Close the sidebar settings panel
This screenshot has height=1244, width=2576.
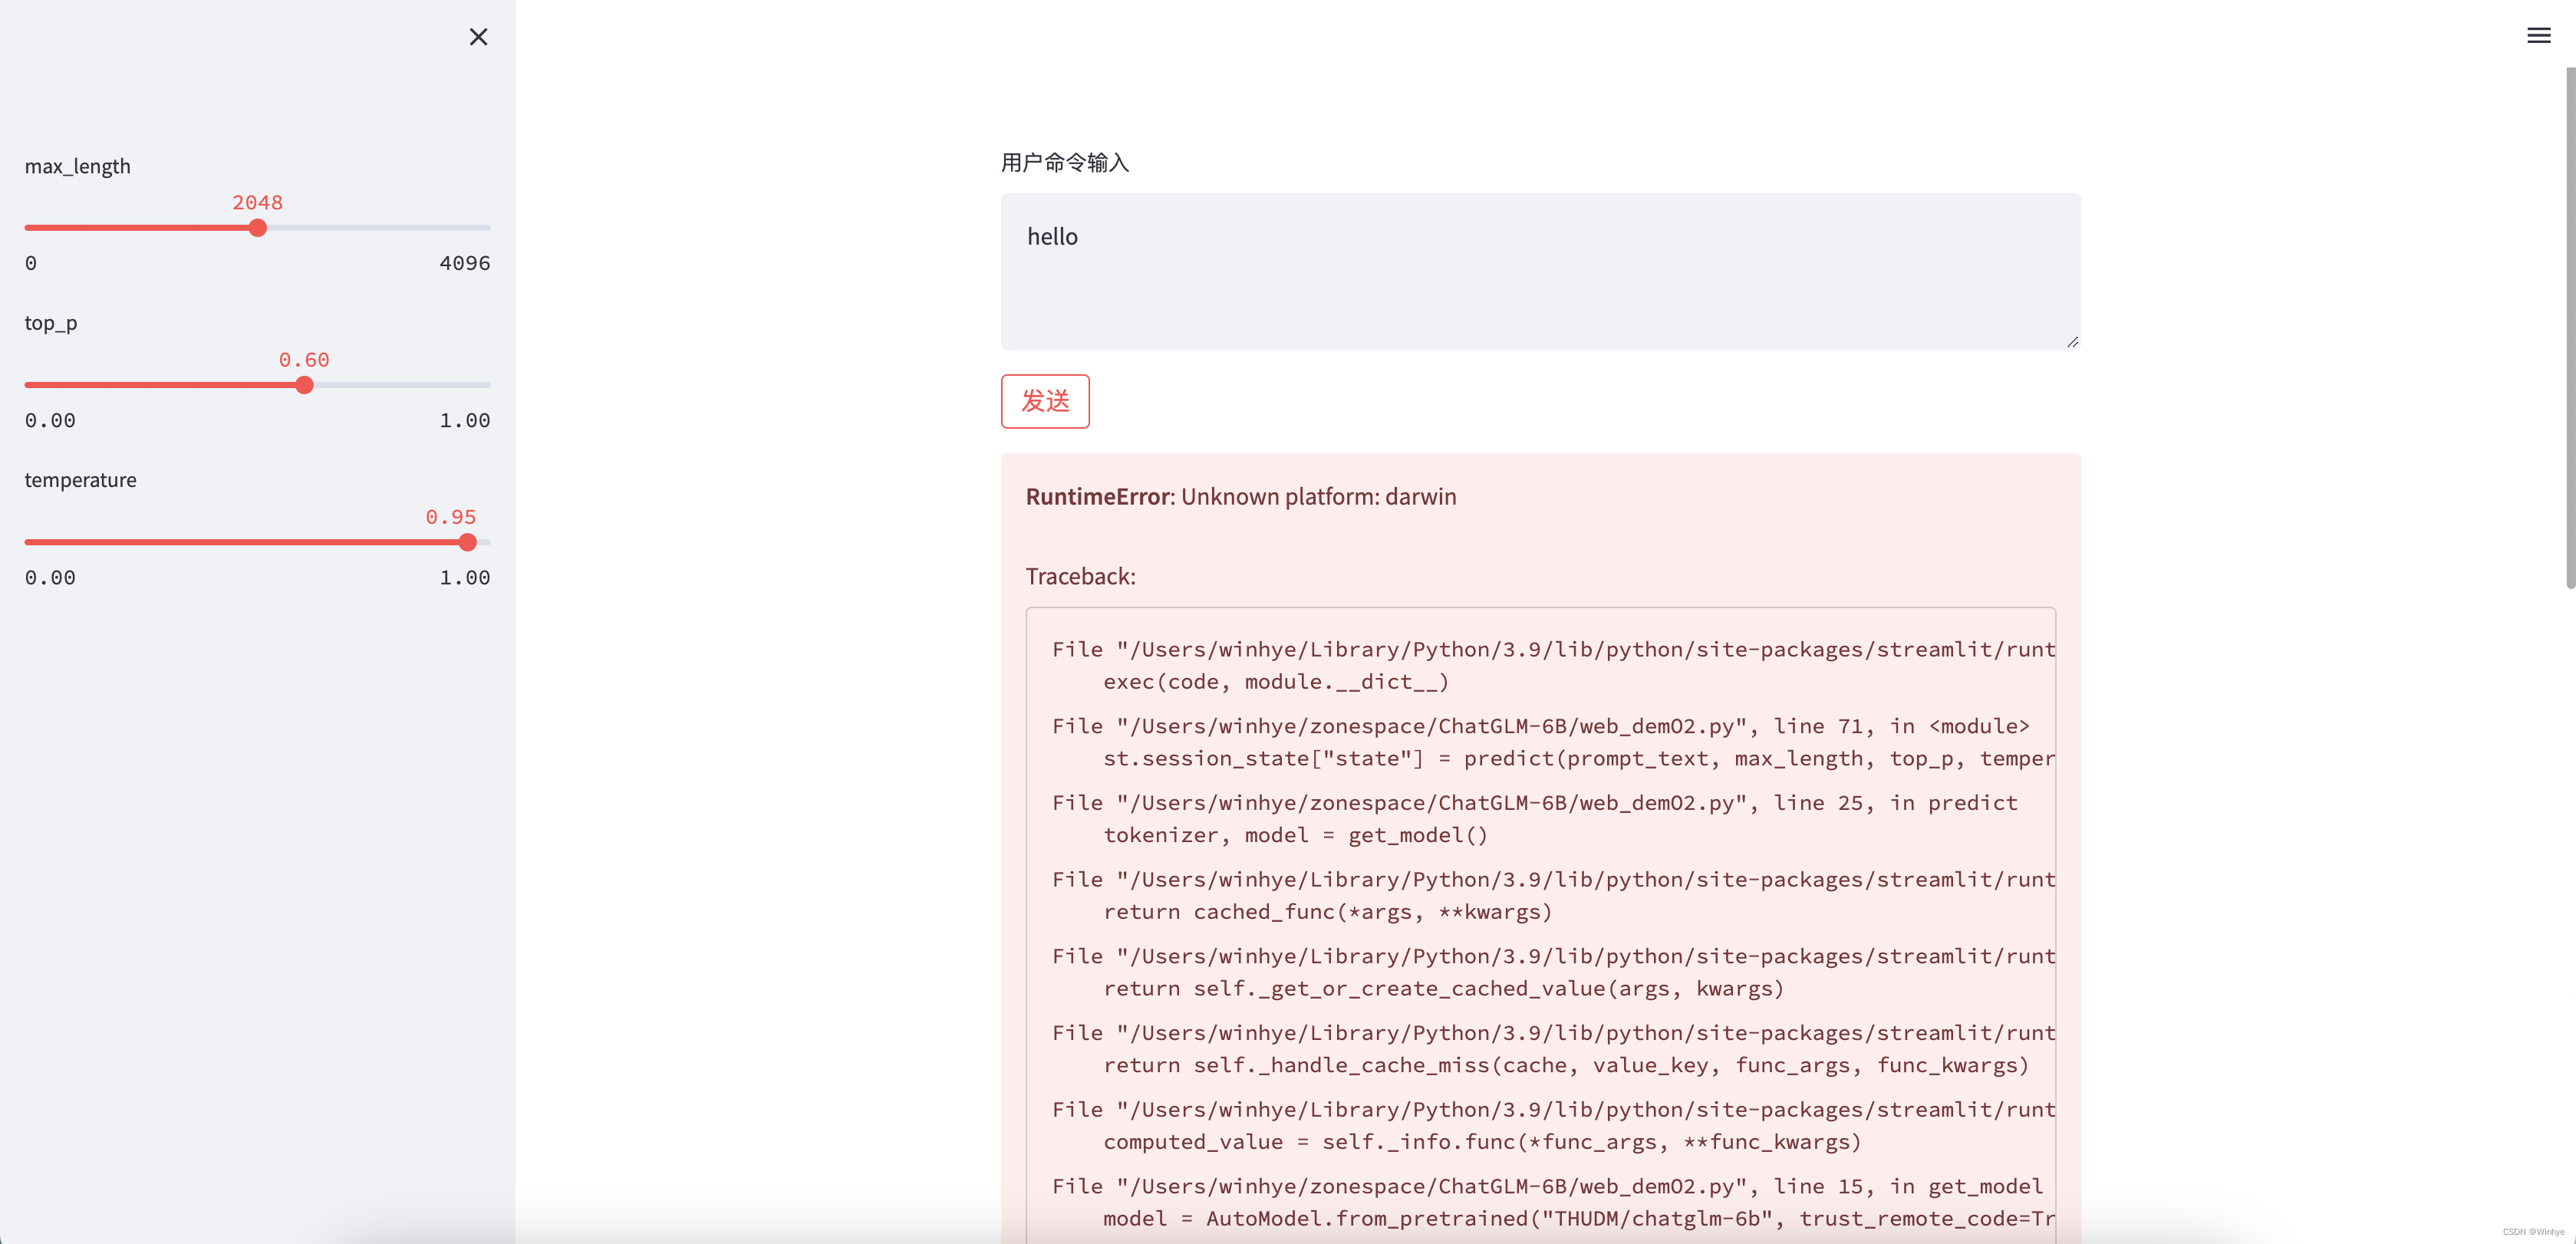(x=478, y=37)
